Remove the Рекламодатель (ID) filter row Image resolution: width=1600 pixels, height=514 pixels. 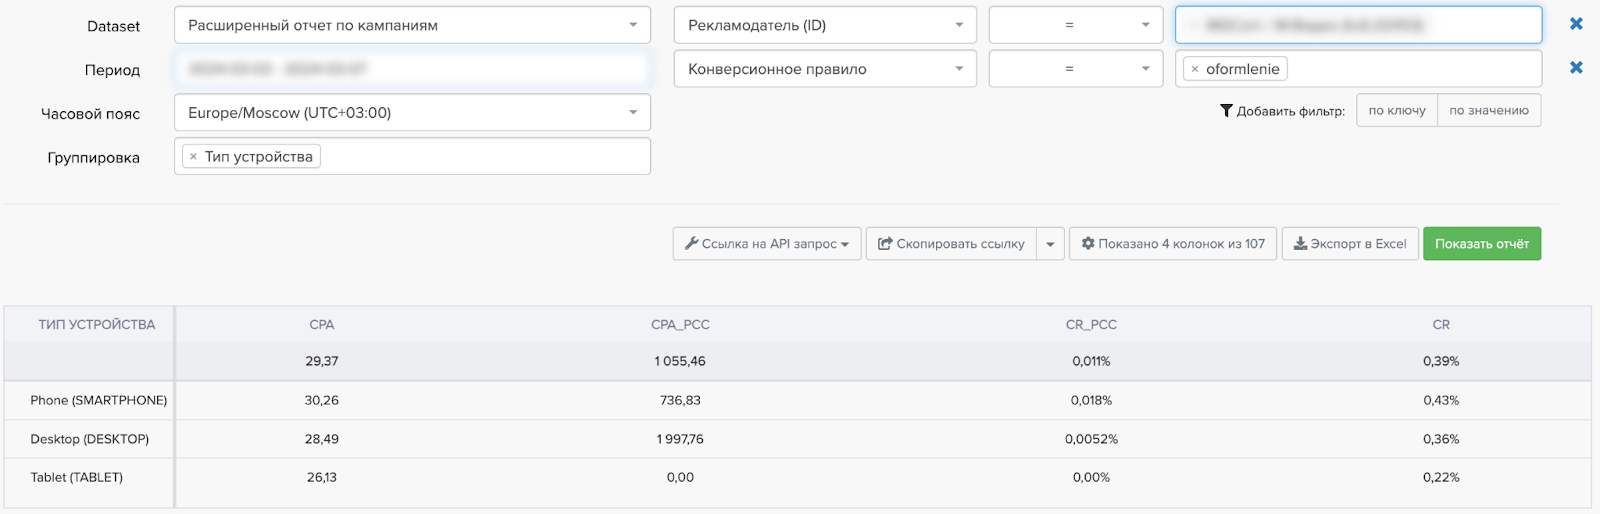tap(1576, 24)
